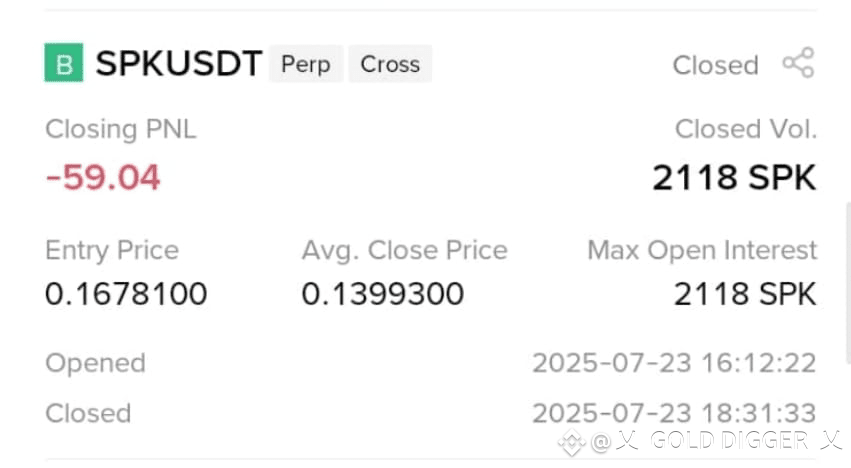The height and width of the screenshot is (468, 851).
Task: Click the 2118 SPK closed volume value
Action: 734,178
